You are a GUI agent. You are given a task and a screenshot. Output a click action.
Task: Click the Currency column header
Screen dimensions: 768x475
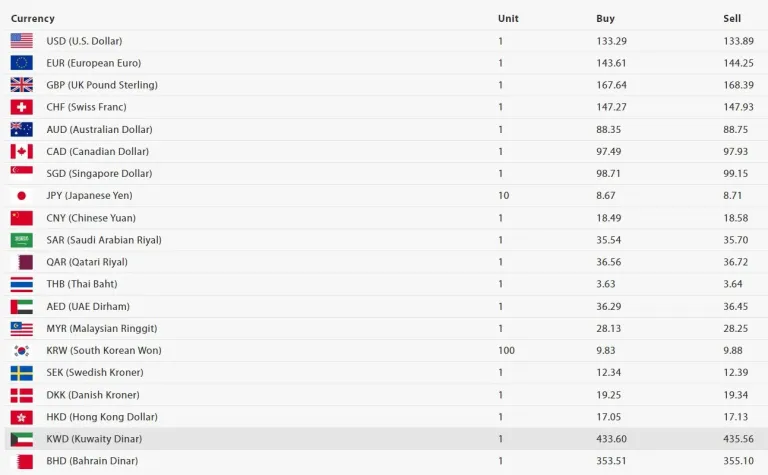point(33,19)
